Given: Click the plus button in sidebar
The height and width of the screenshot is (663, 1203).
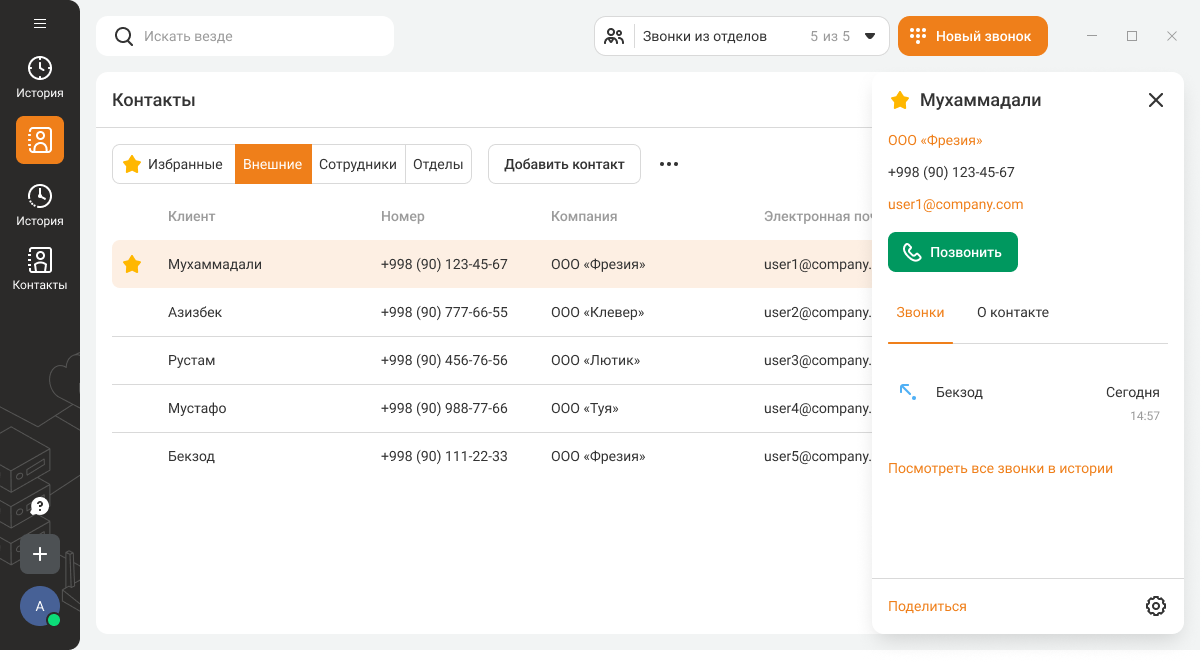Looking at the screenshot, I should [x=40, y=554].
